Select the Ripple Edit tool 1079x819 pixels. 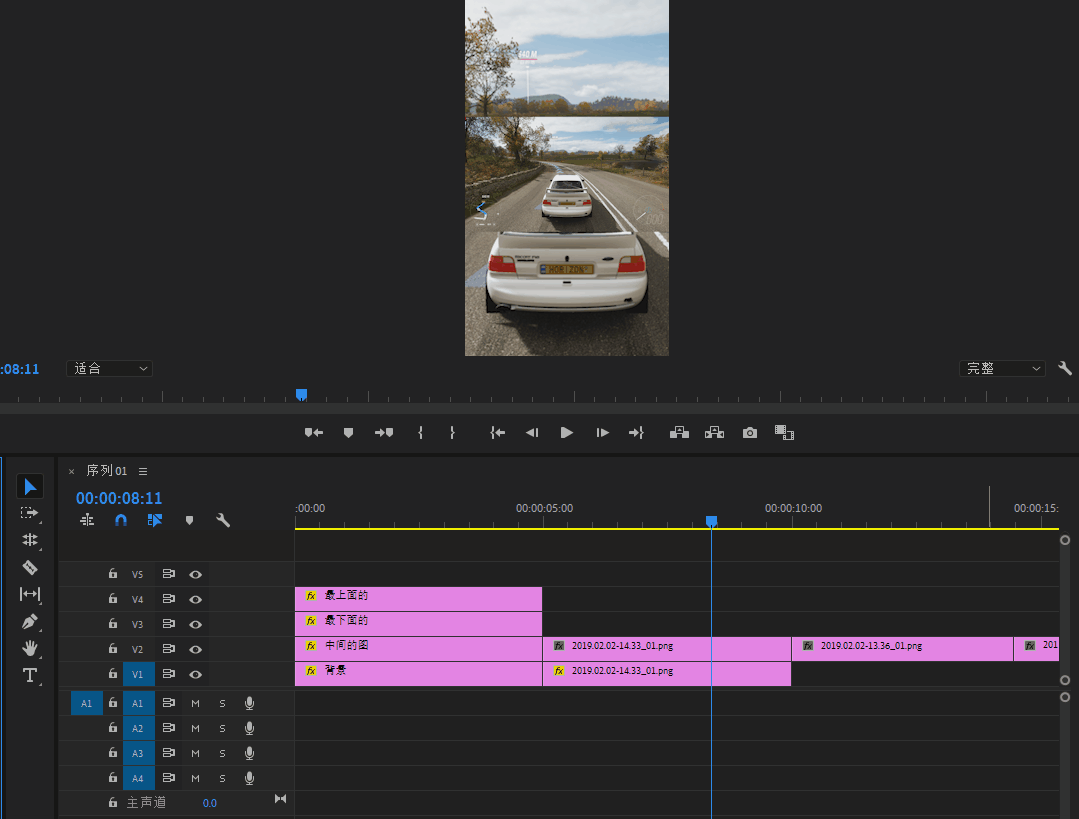(x=30, y=540)
